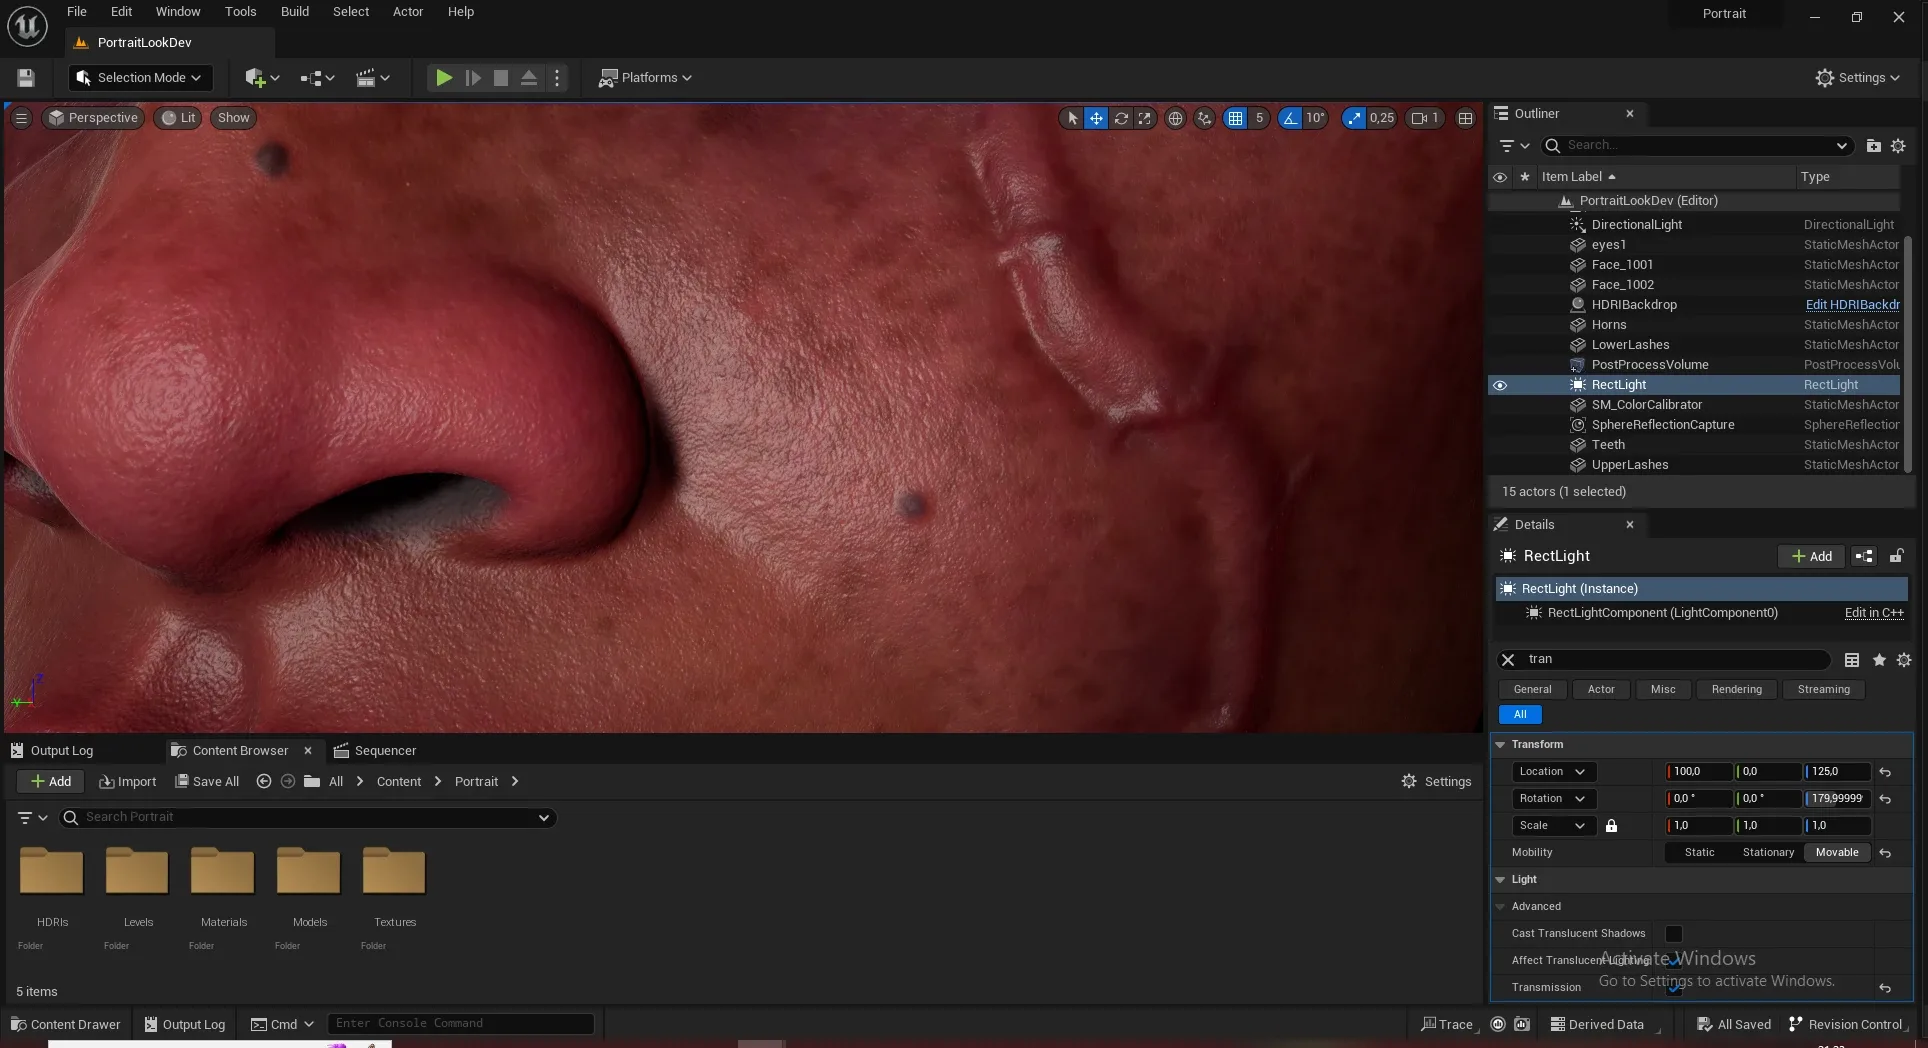Open the Window menu
Screen dimensions: 1928x1048
[178, 12]
